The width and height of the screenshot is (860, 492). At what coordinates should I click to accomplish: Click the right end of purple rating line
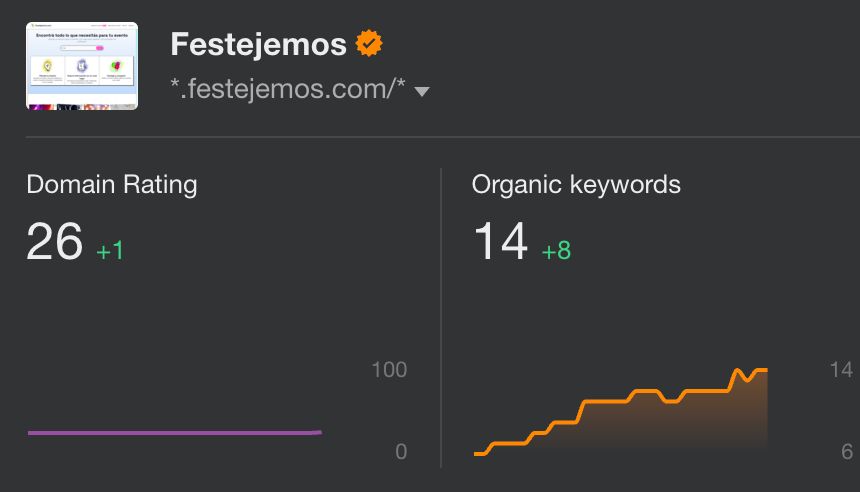(x=320, y=432)
